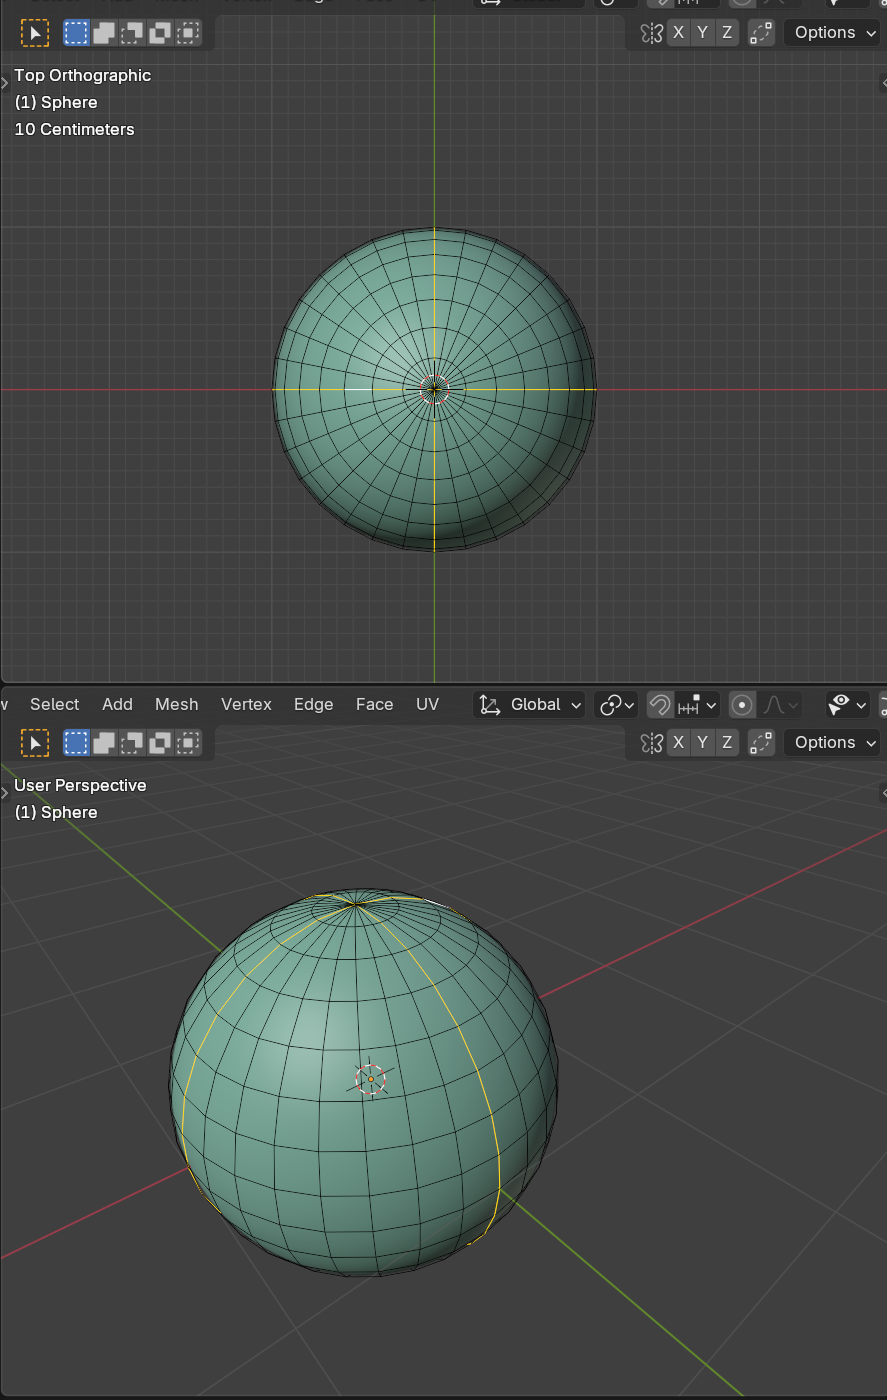
Task: Click the Invert selection mode icon in the top viewport
Action: coord(160,33)
